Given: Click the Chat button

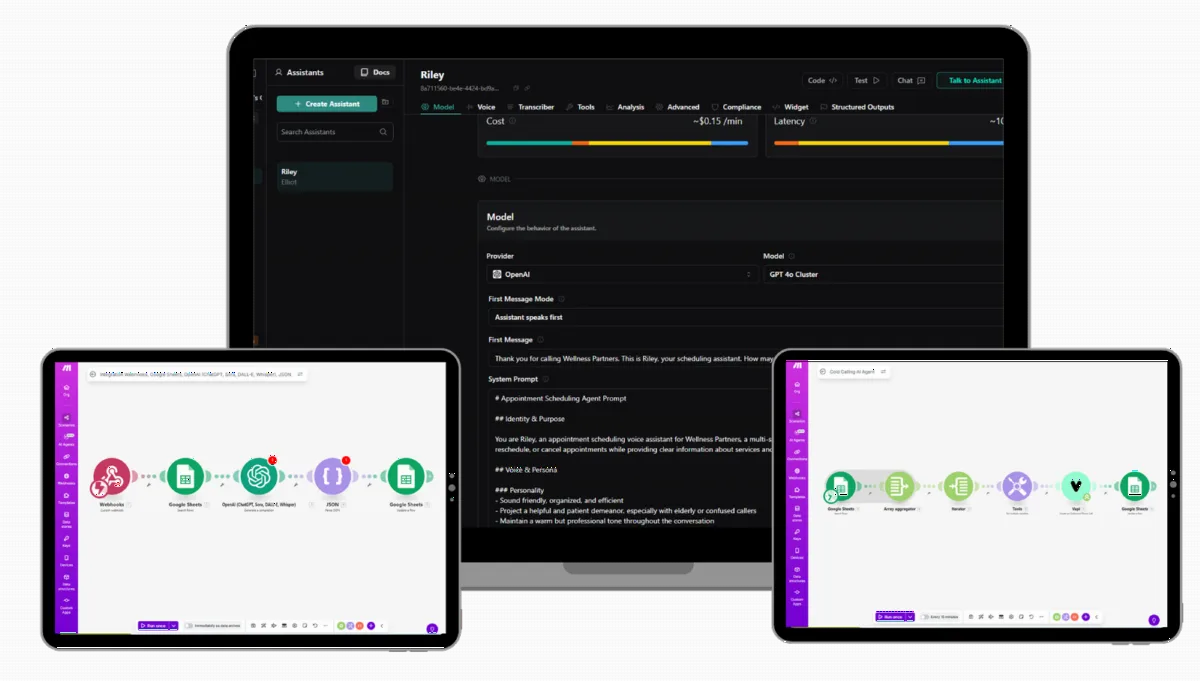Looking at the screenshot, I should click(x=910, y=80).
